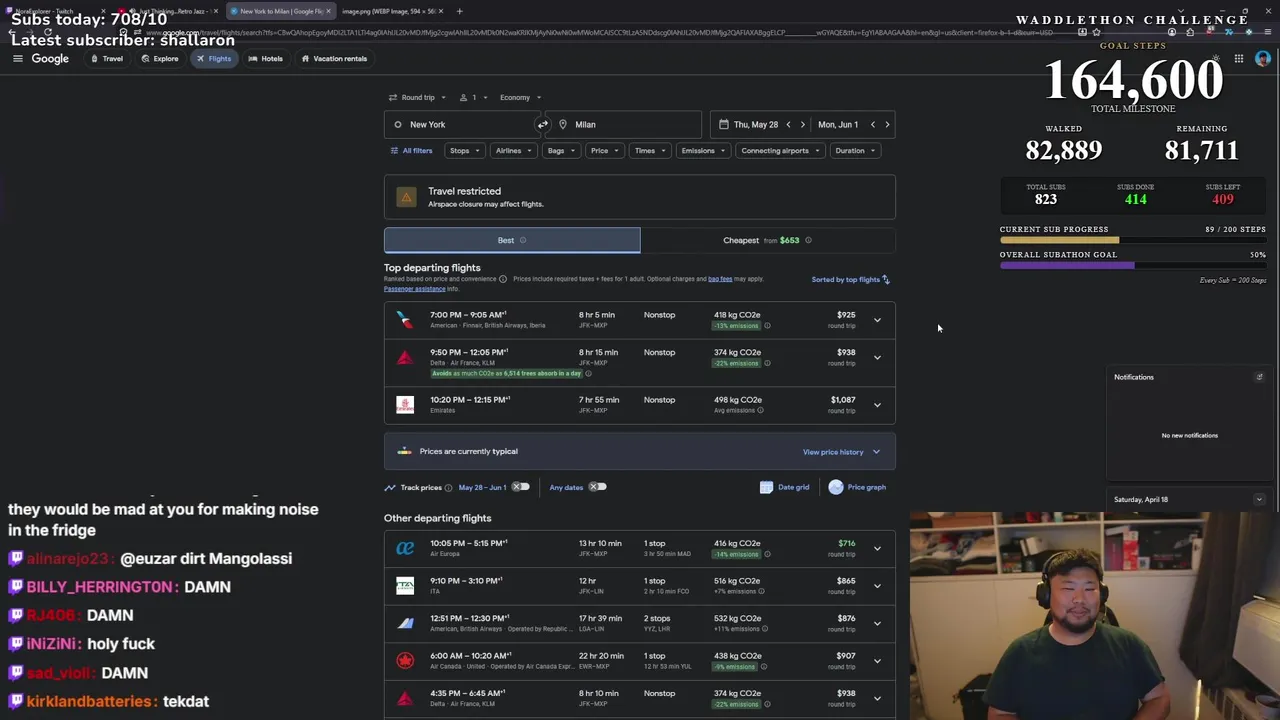The image size is (1280, 720).
Task: Expand the Saturday, April 18 panel chevron
Action: point(1259,500)
